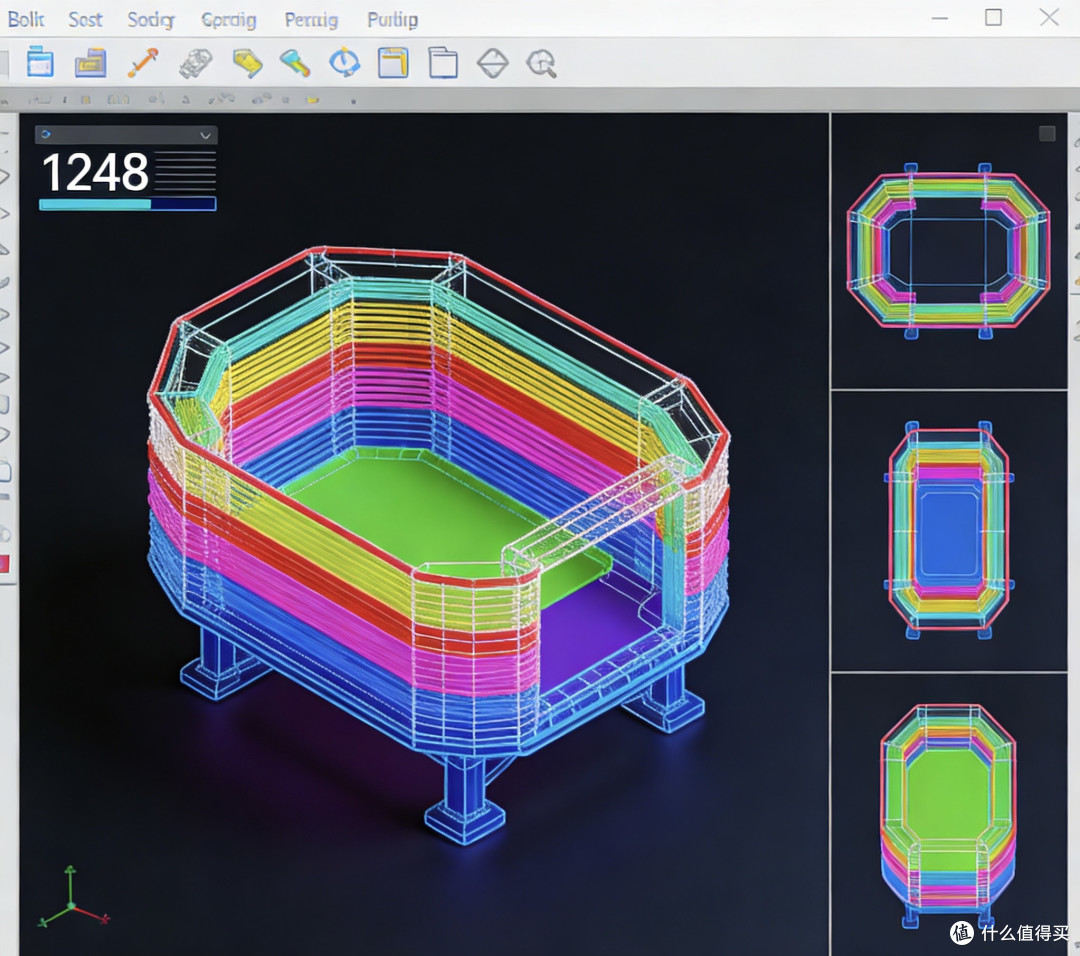1080x956 pixels.
Task: Click the gray 3D part icon
Action: tap(196, 63)
